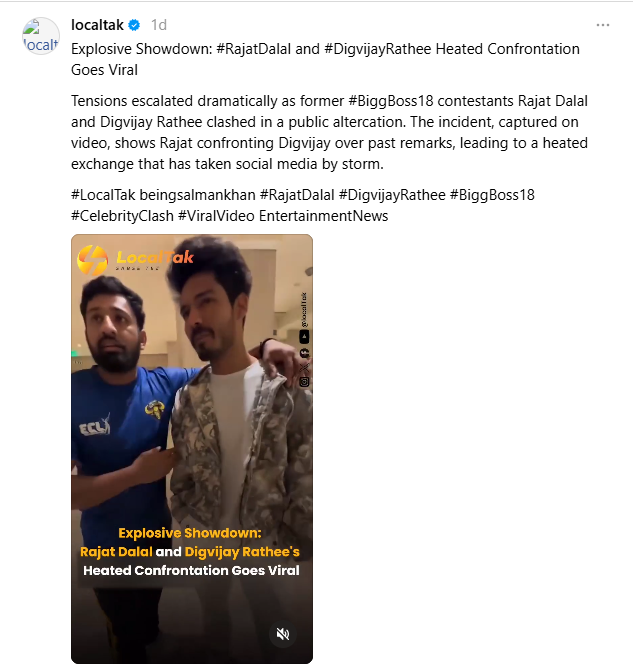This screenshot has height=665, width=633.
Task: Click the blue verified badge next to localtak
Action: point(134,25)
